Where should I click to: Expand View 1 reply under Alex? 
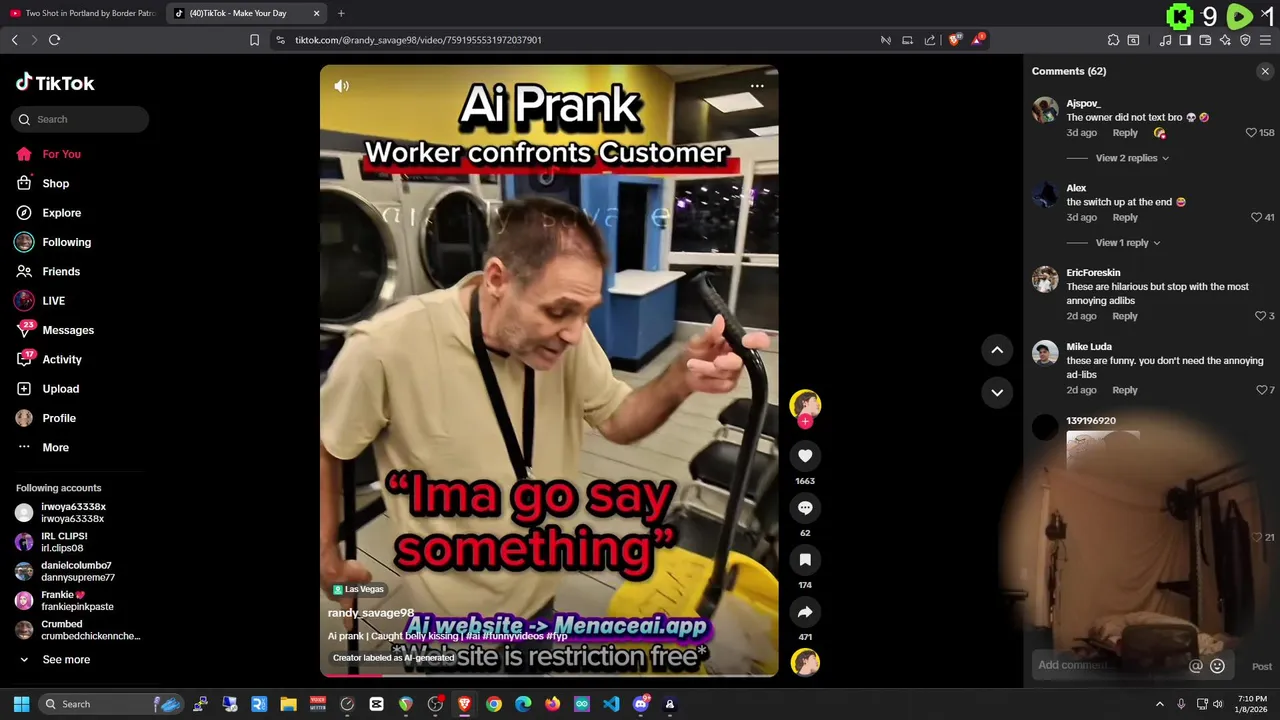(1128, 243)
